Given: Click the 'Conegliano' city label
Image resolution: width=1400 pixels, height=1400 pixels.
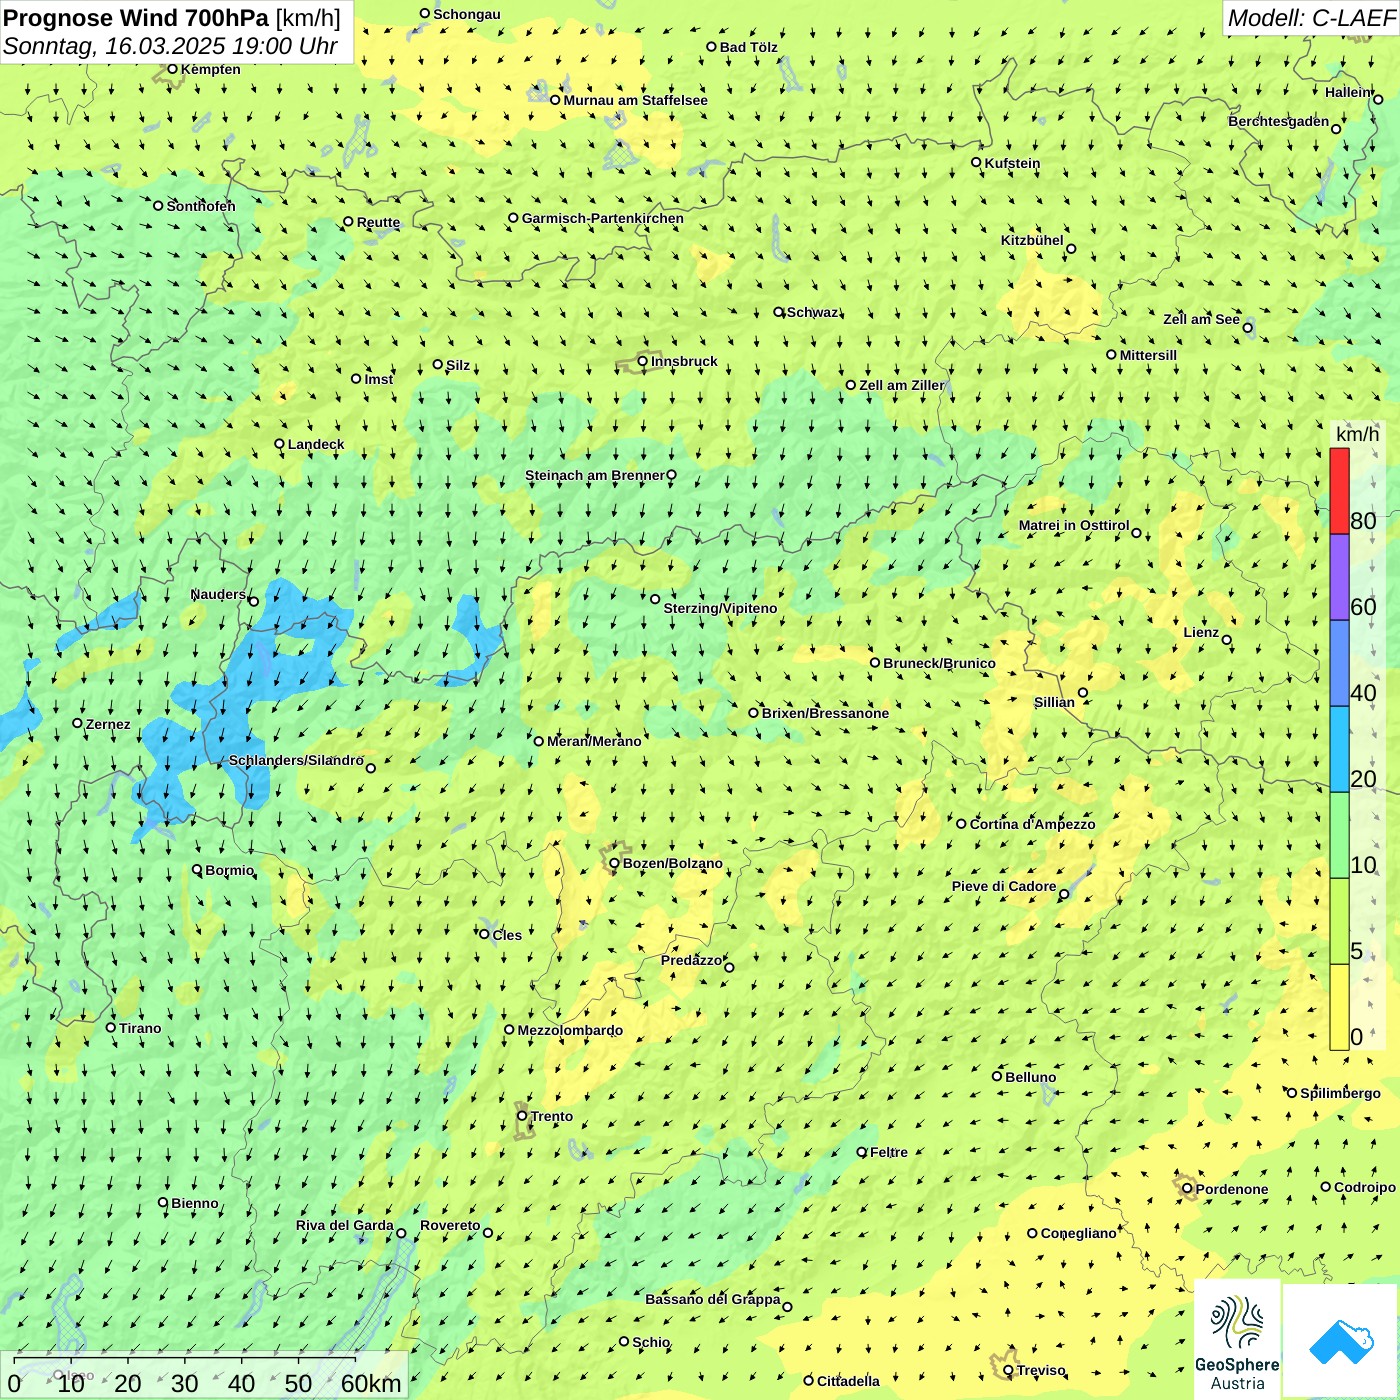Looking at the screenshot, I should click(x=1078, y=1234).
